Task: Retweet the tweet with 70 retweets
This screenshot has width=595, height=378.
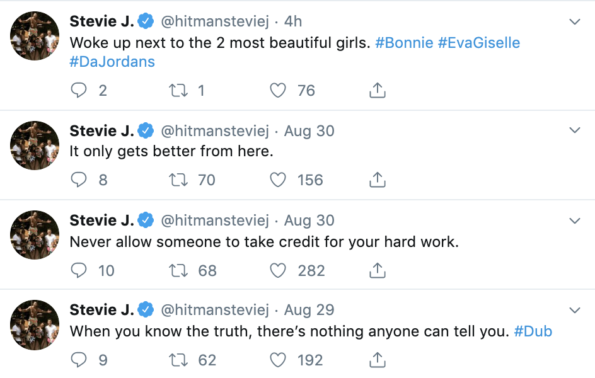Action: click(x=178, y=180)
